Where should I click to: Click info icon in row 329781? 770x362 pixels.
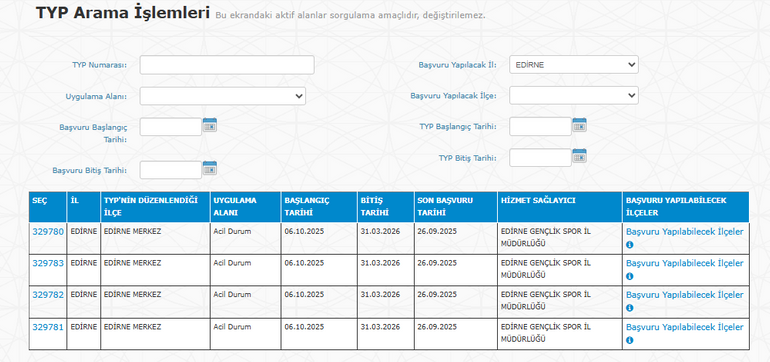coord(630,340)
